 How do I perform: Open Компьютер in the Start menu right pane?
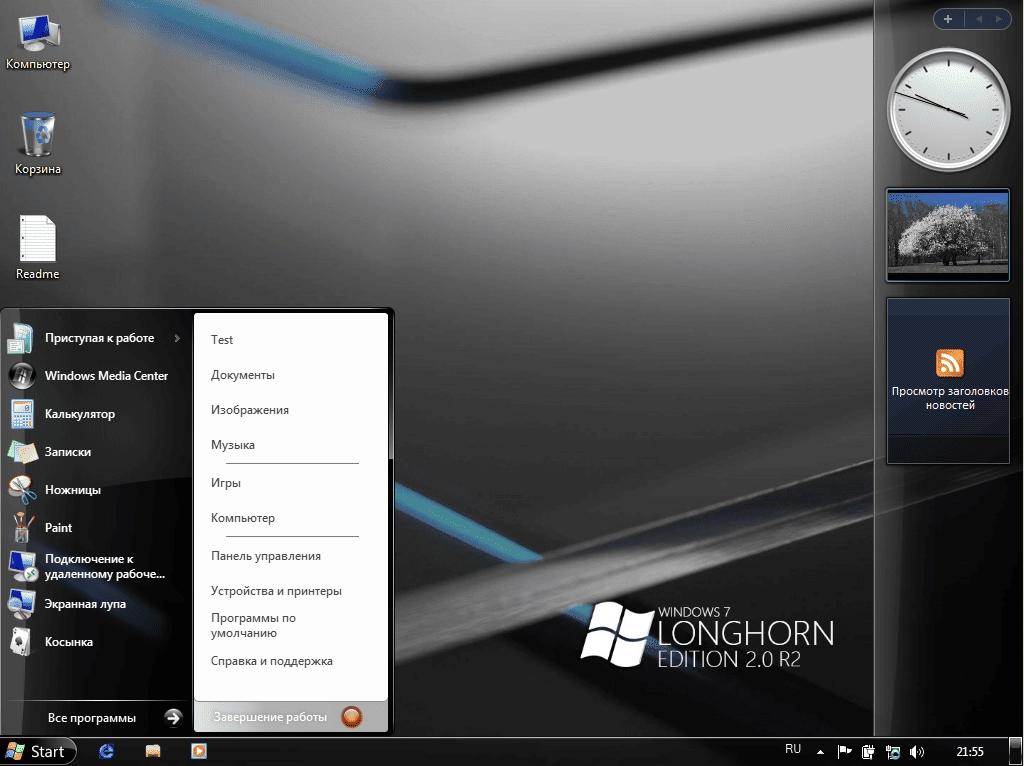242,518
